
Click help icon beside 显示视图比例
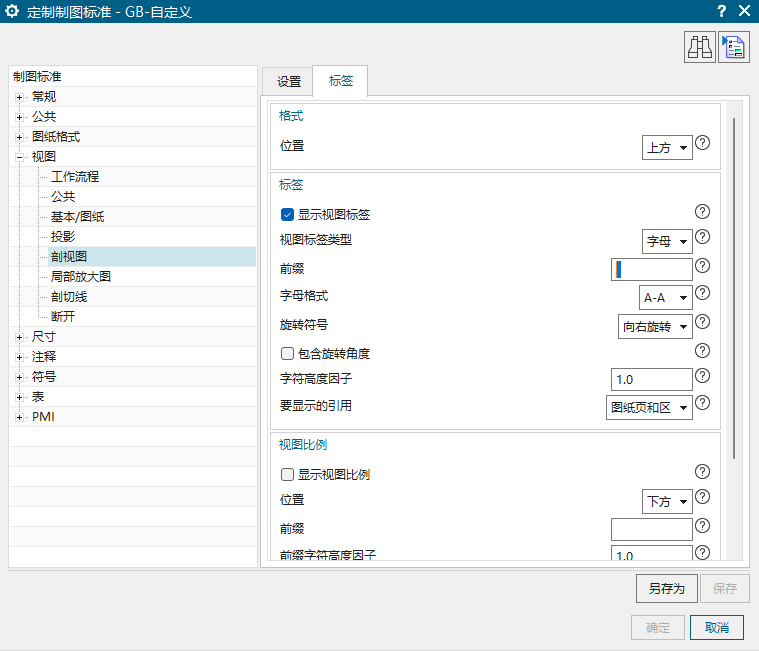coord(702,471)
